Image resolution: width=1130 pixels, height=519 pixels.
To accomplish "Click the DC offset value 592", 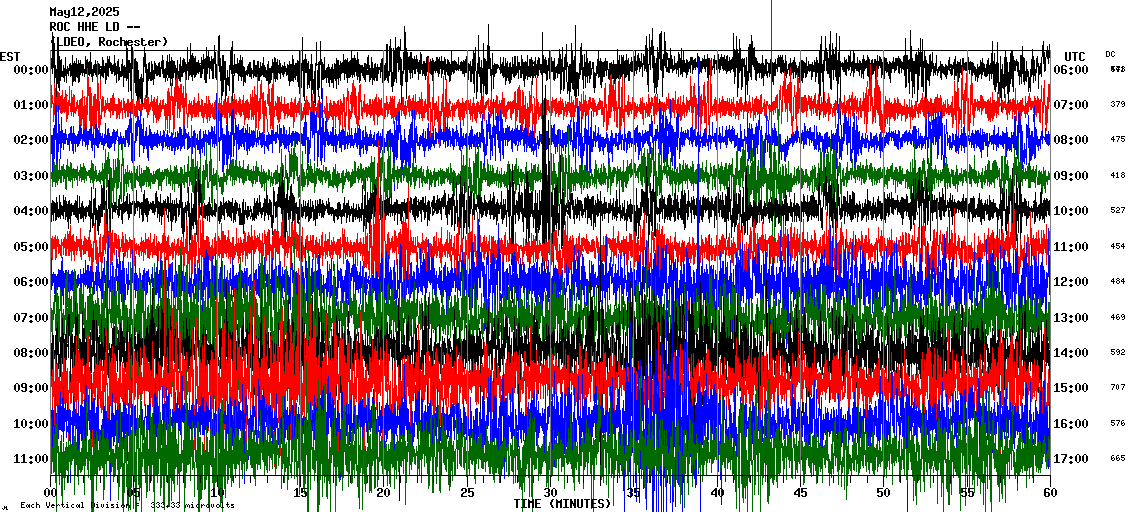I will [x=1117, y=353].
